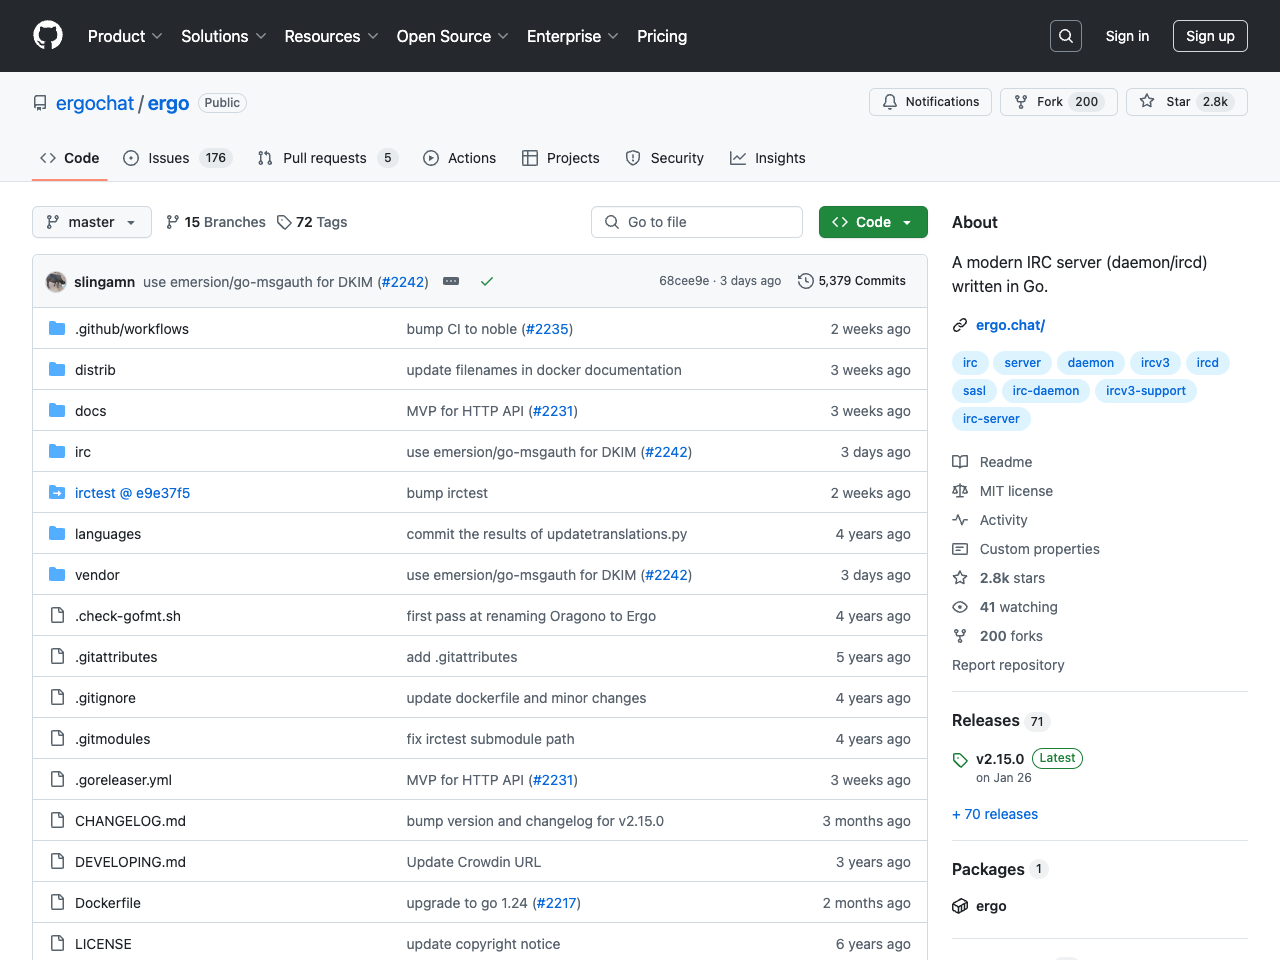Open the LICENSE file
Screen dimensions: 1280x960
click(x=103, y=944)
